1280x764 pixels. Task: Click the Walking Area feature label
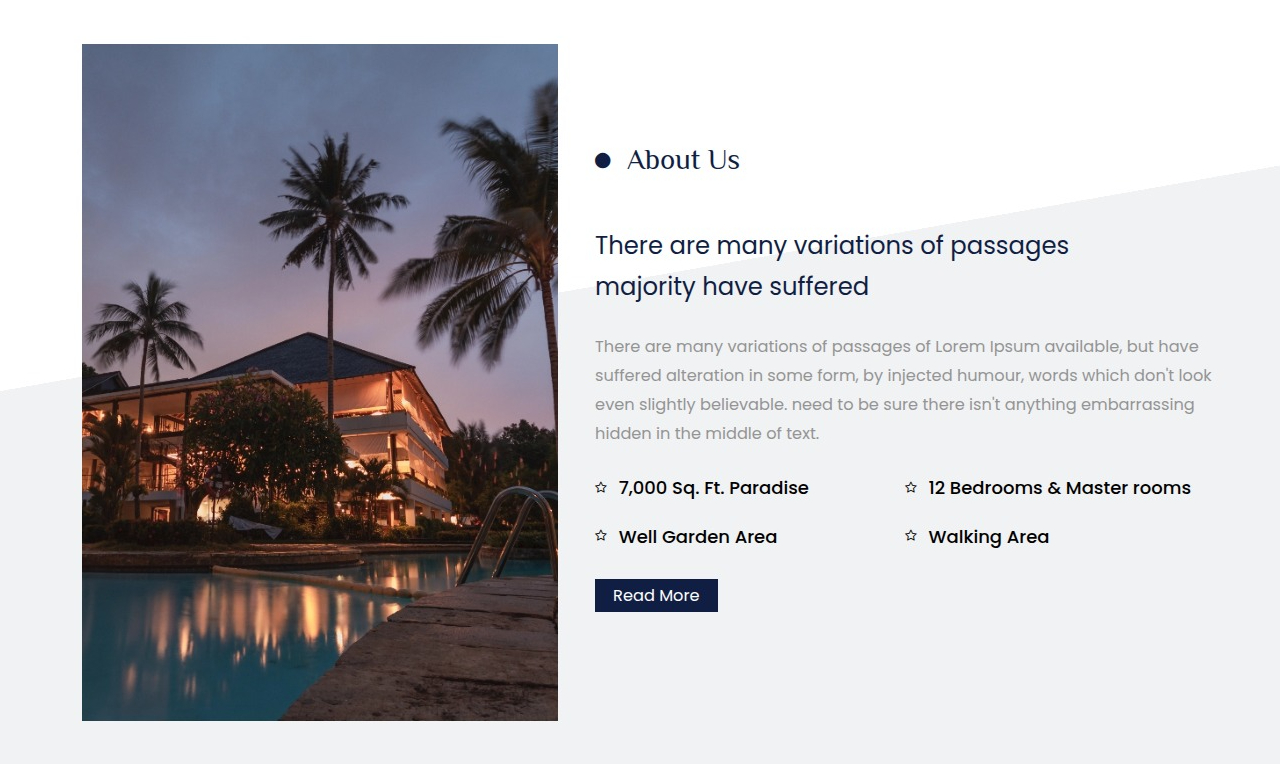point(988,537)
